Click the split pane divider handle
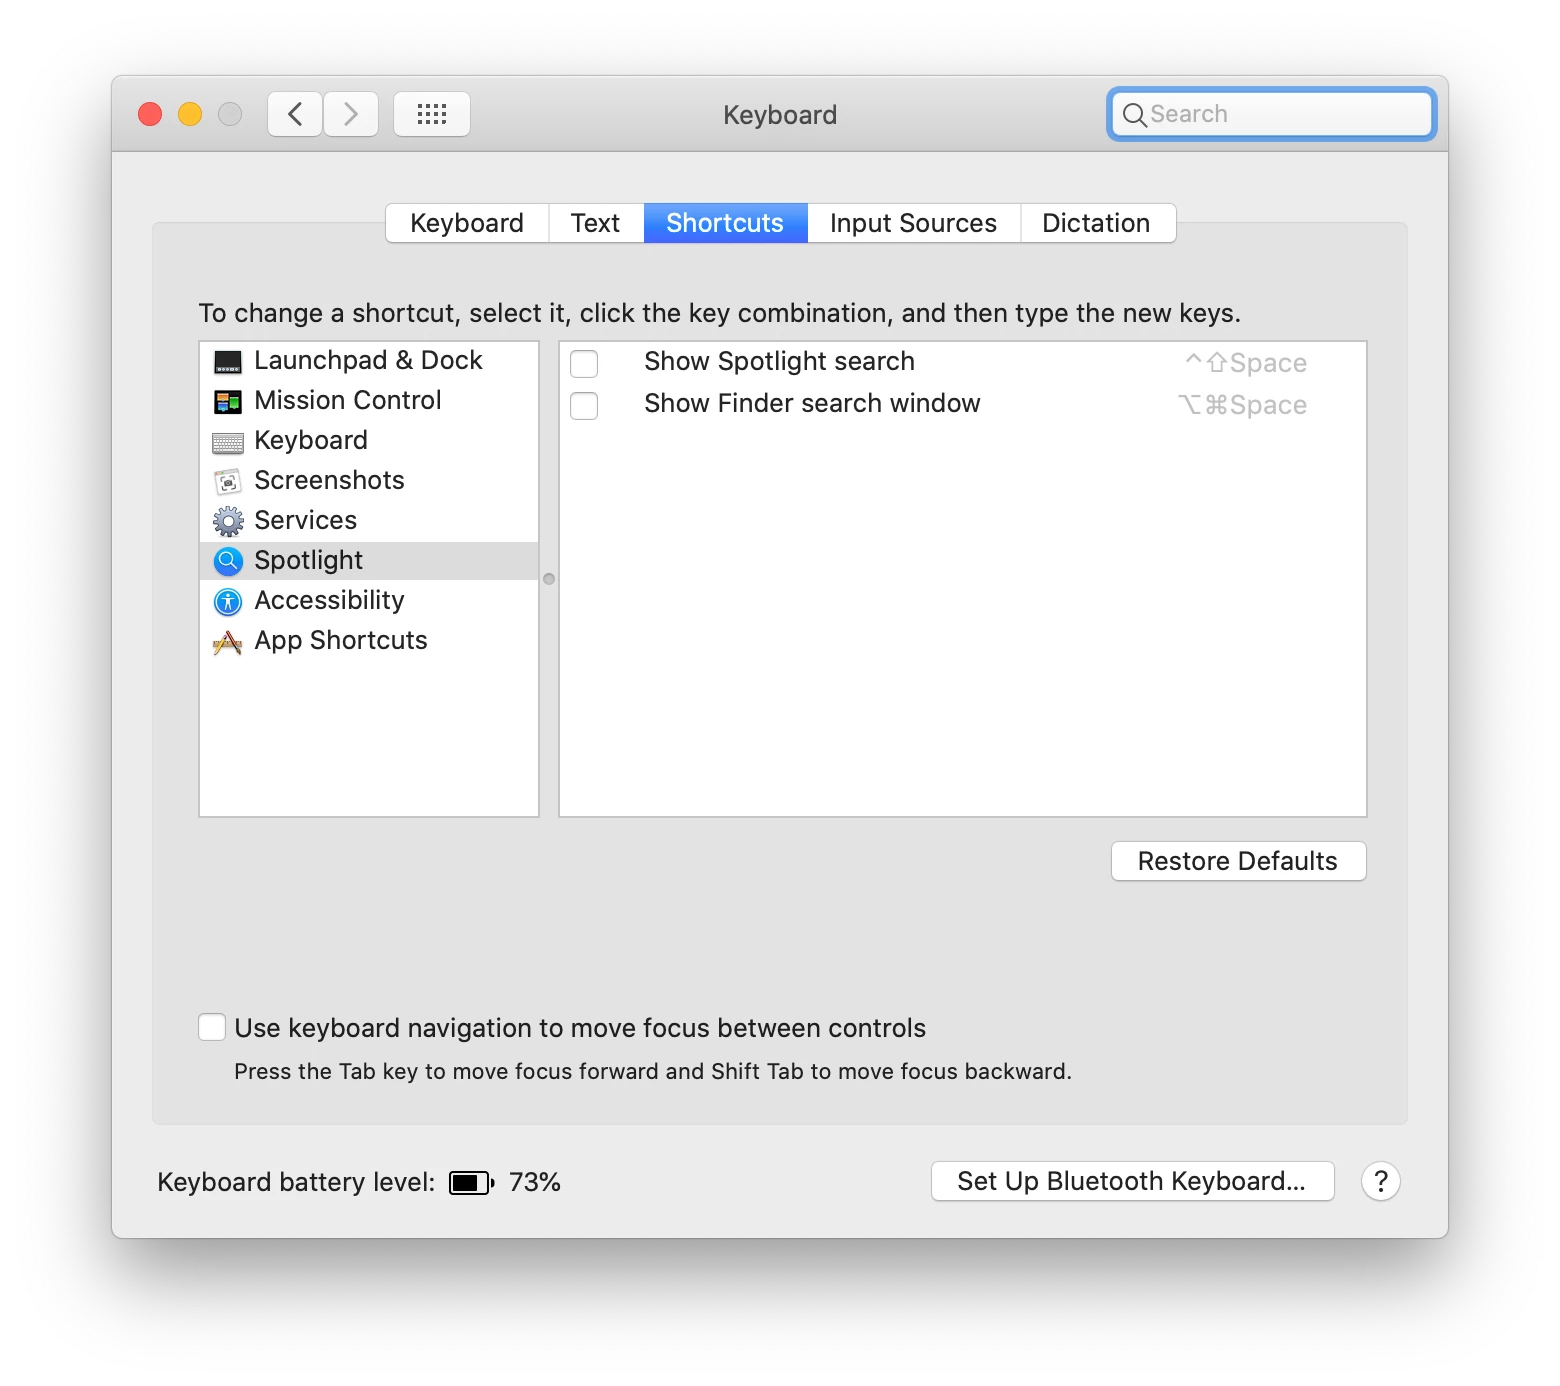The height and width of the screenshot is (1386, 1560). (x=549, y=579)
